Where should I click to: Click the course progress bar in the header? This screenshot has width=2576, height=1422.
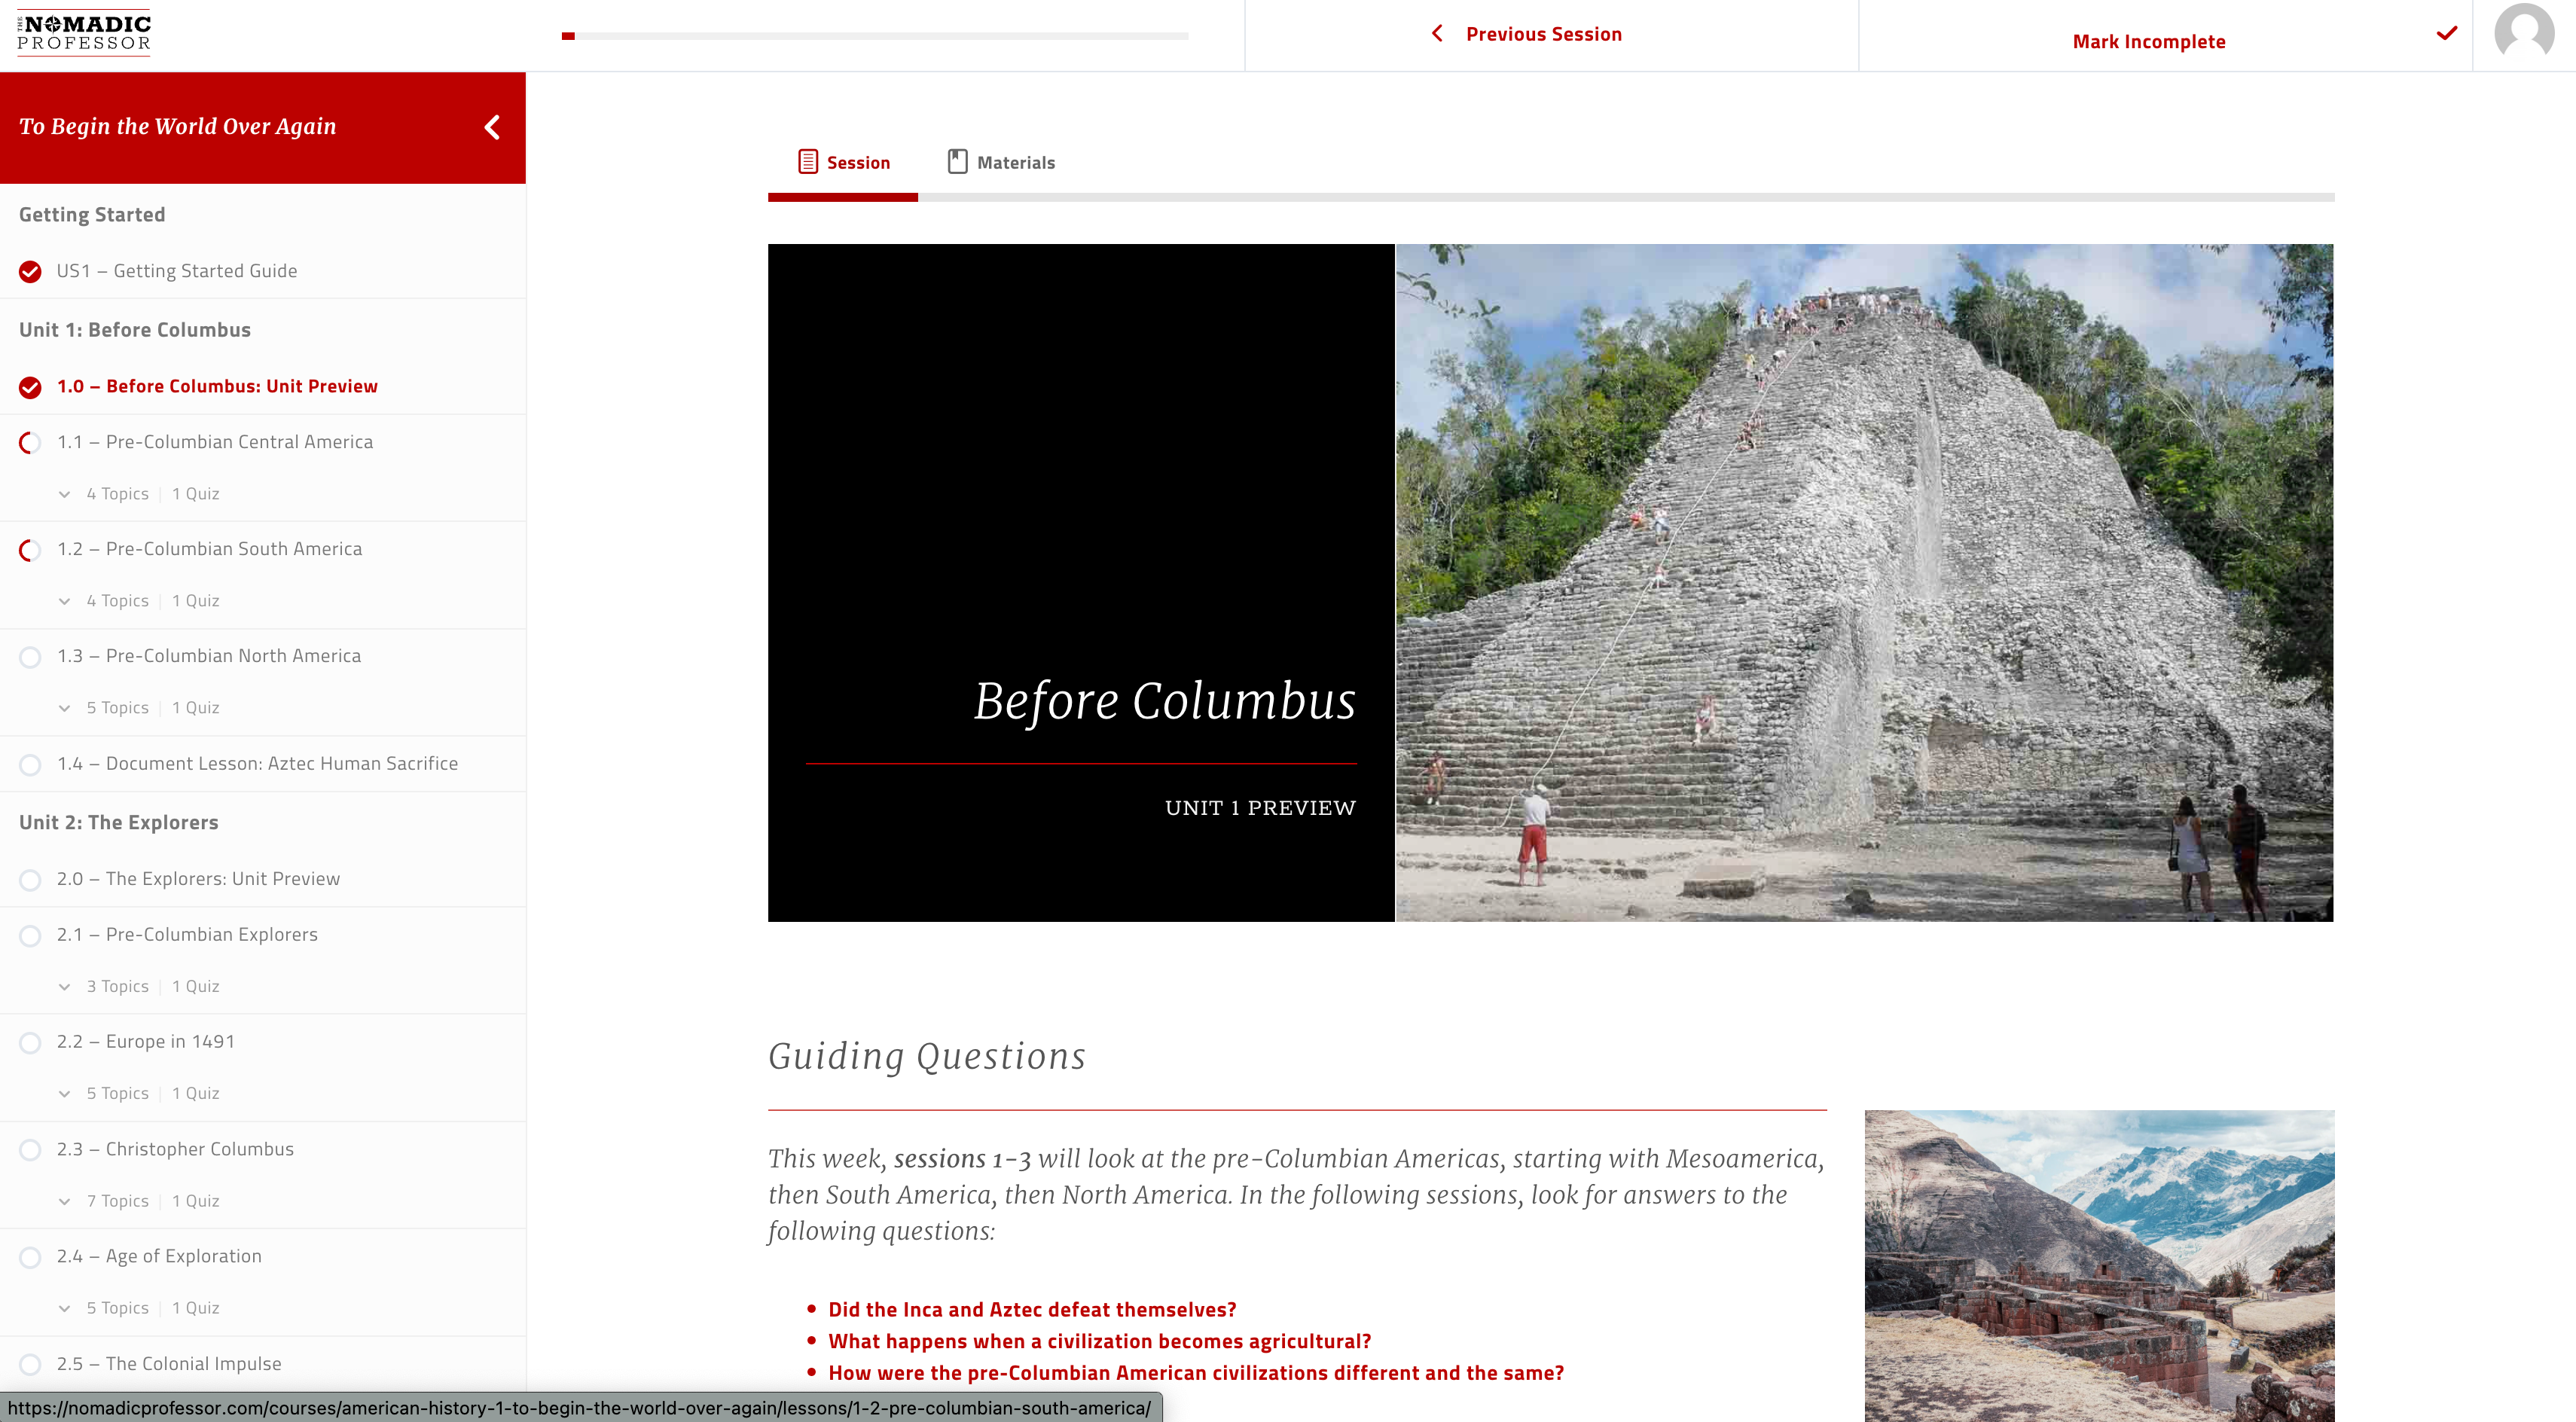click(x=875, y=36)
